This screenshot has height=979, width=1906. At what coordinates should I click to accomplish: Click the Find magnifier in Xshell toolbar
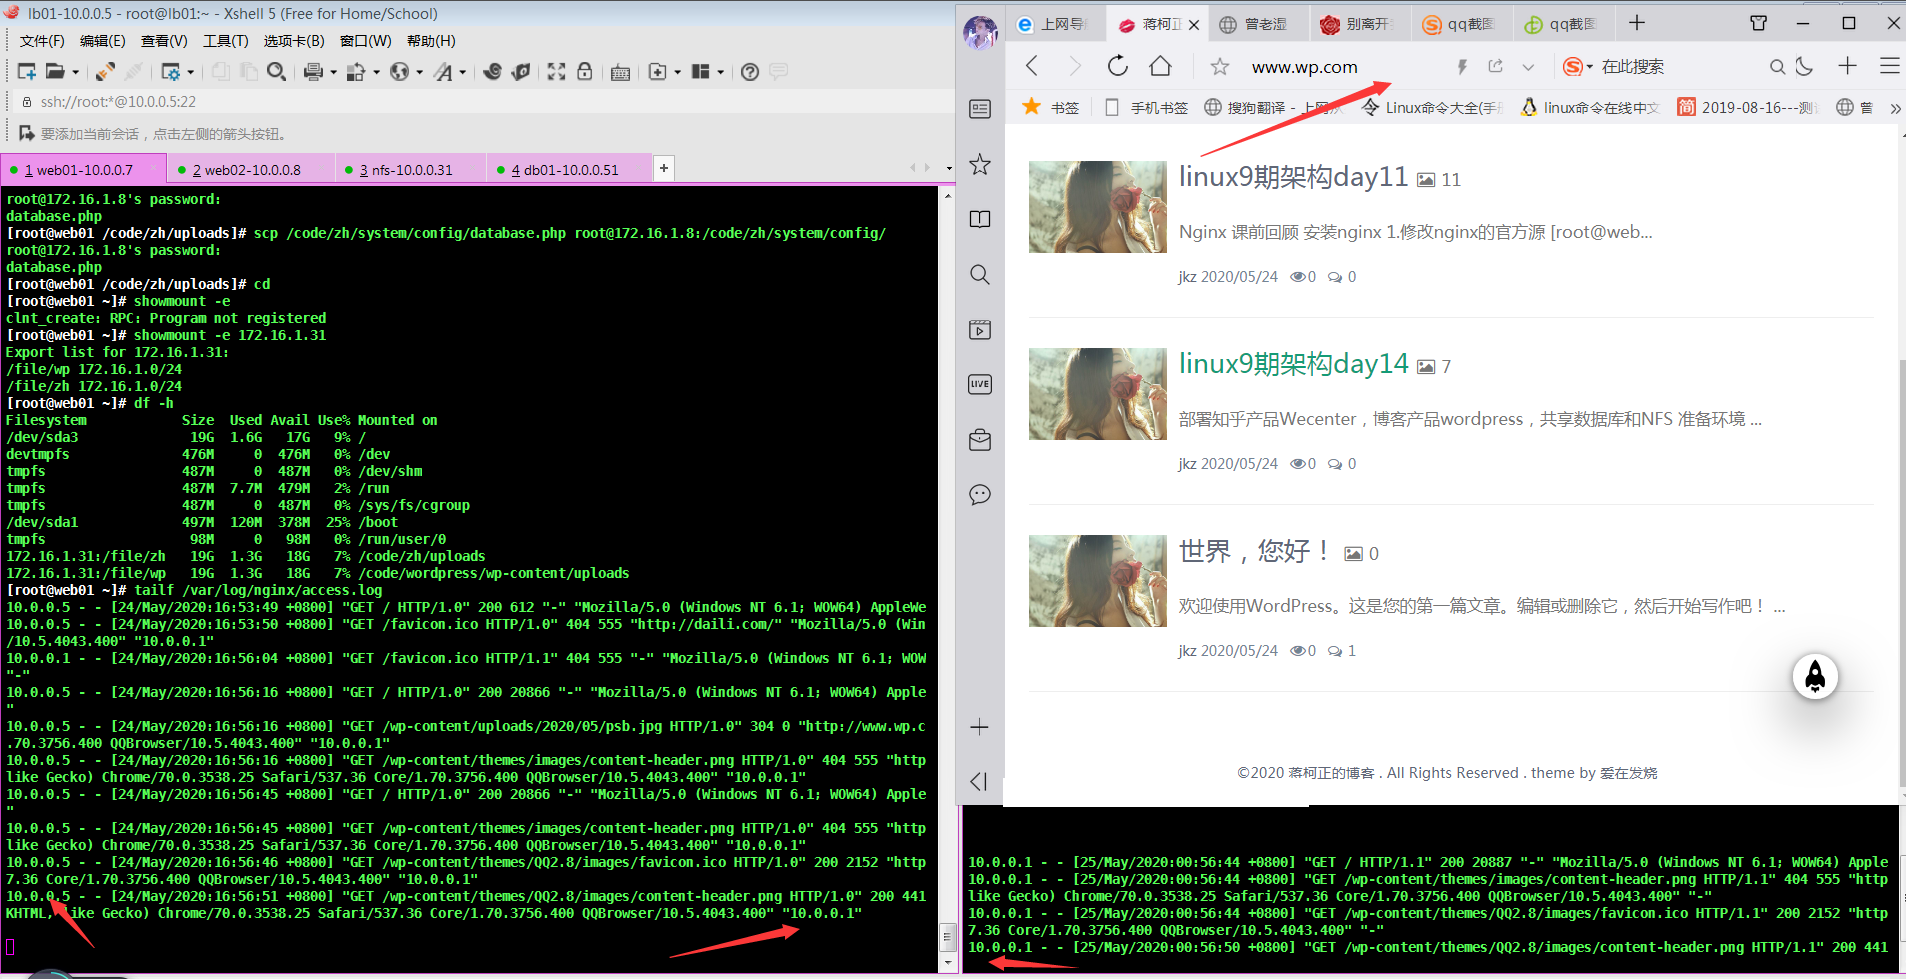click(x=277, y=72)
